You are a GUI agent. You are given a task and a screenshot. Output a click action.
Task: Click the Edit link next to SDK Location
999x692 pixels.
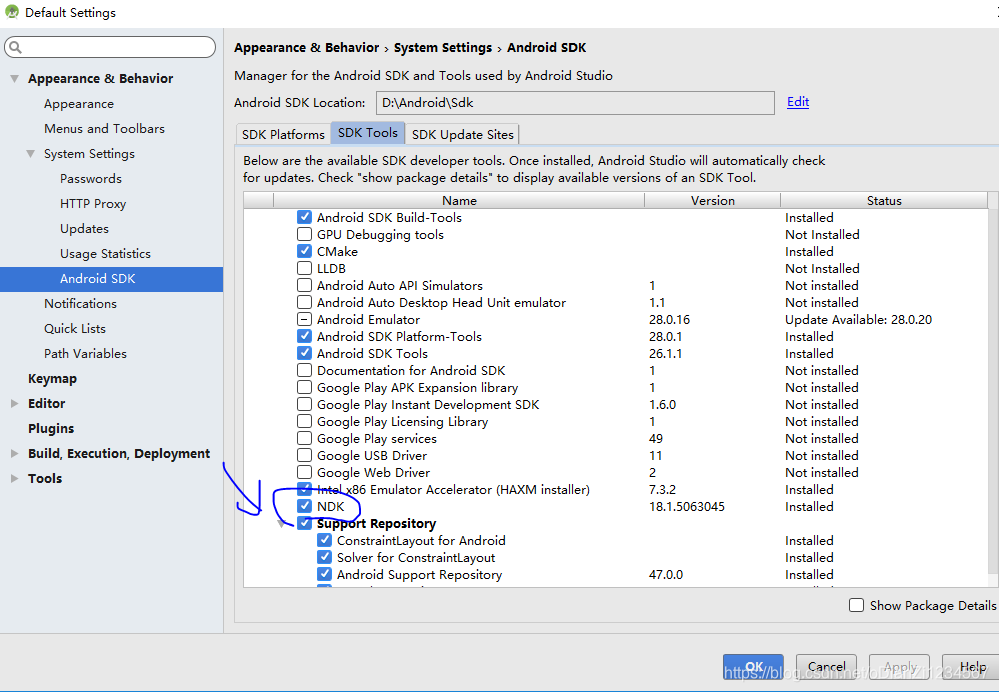(x=797, y=102)
